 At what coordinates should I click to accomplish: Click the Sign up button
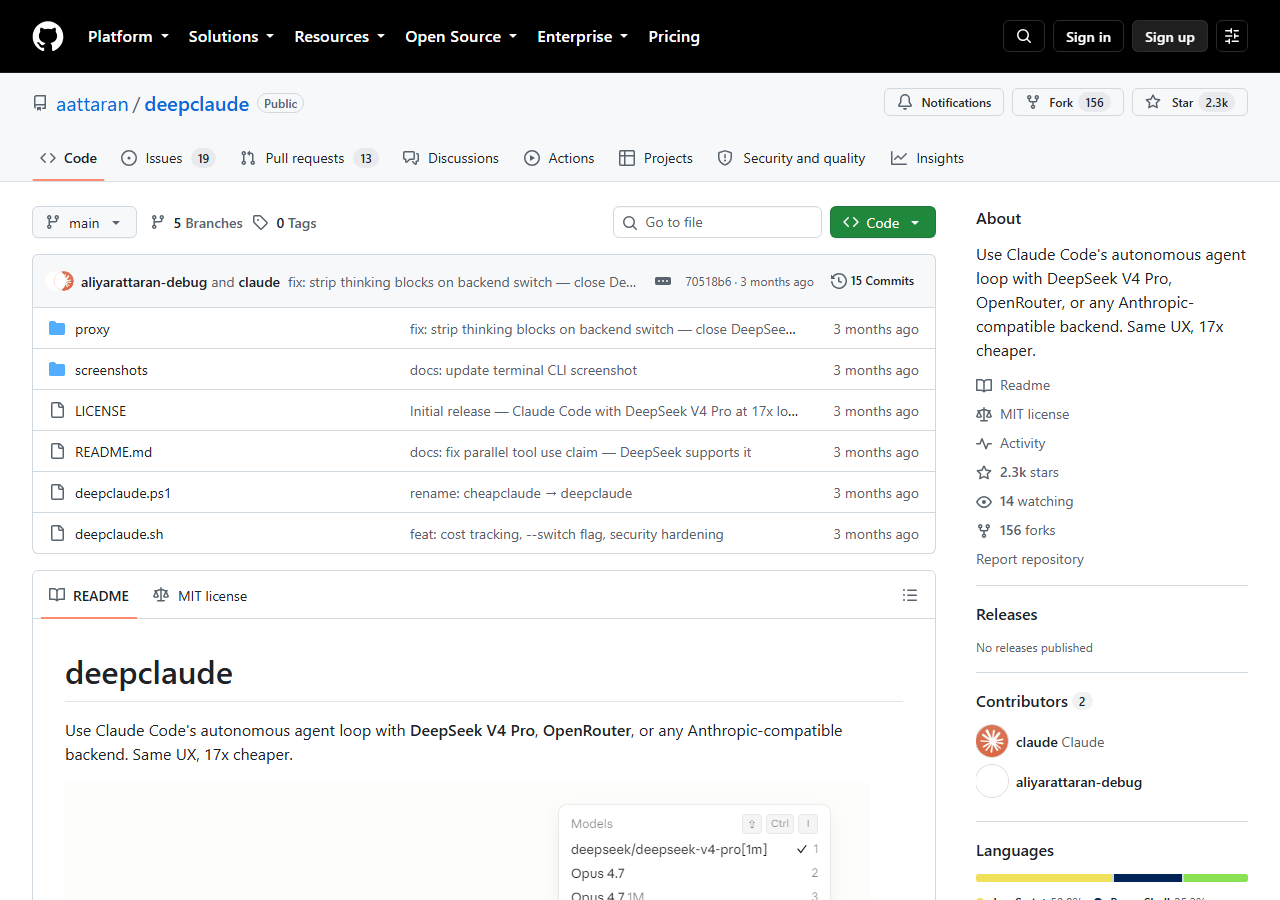pyautogui.click(x=1170, y=37)
